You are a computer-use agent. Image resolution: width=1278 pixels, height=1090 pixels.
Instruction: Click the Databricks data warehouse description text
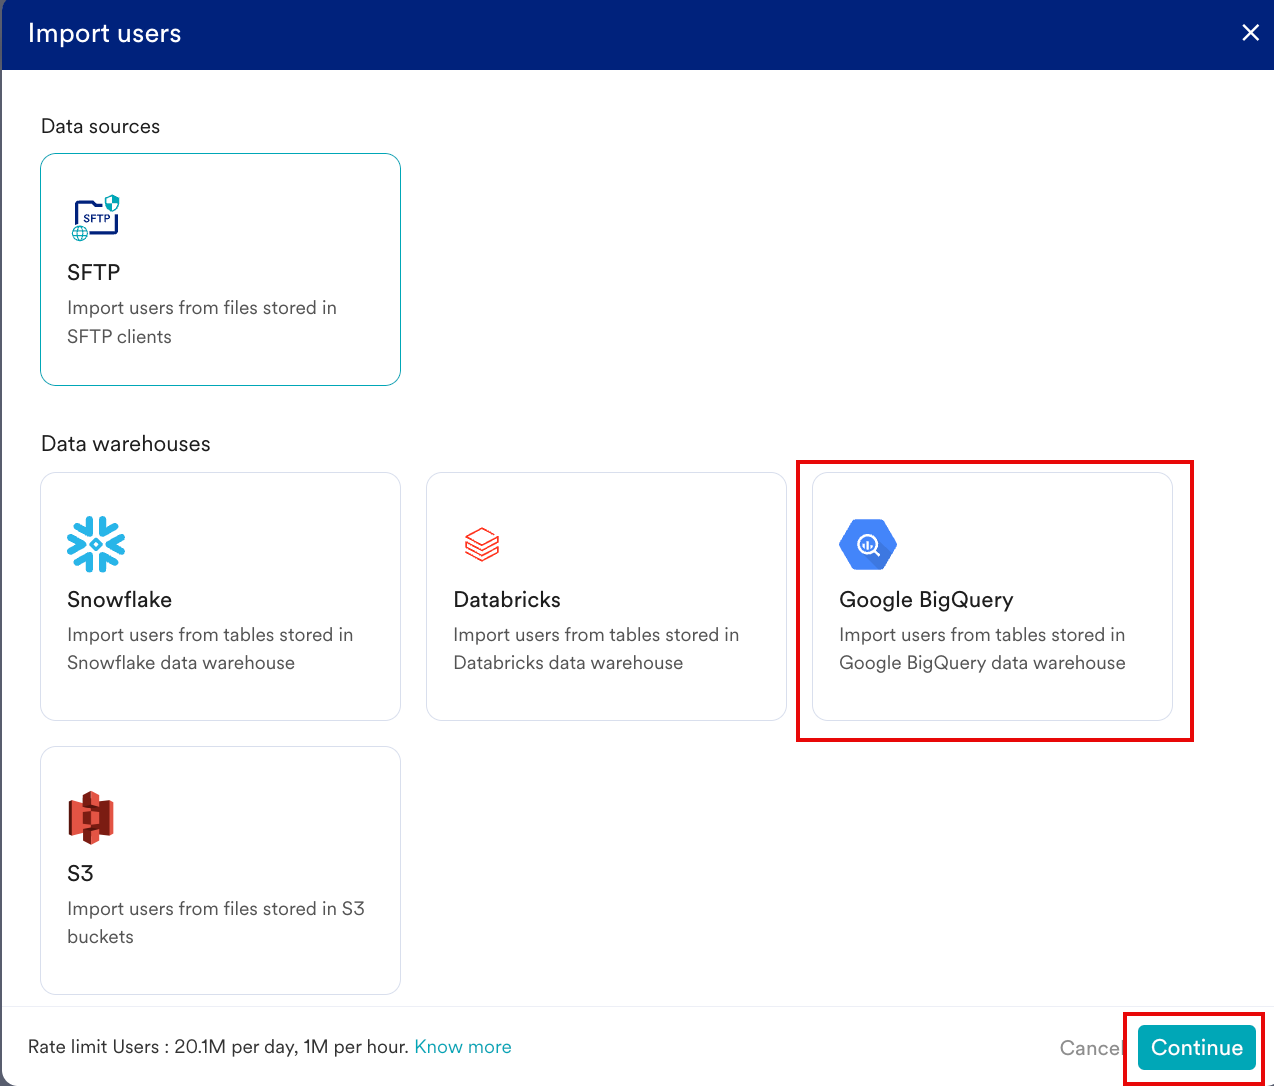click(x=596, y=649)
